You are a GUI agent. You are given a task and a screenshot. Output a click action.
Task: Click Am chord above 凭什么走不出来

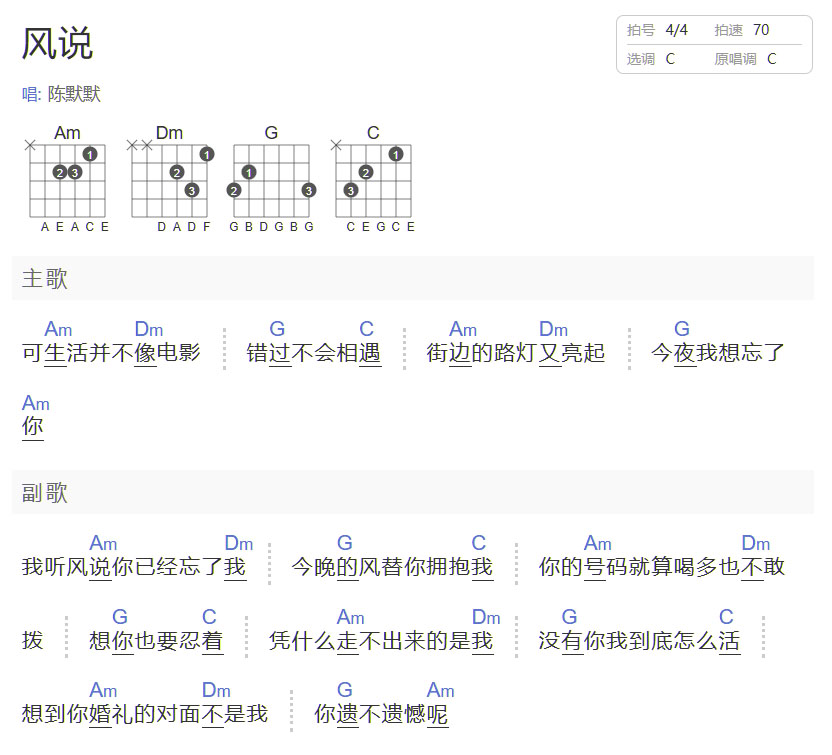[x=350, y=617]
